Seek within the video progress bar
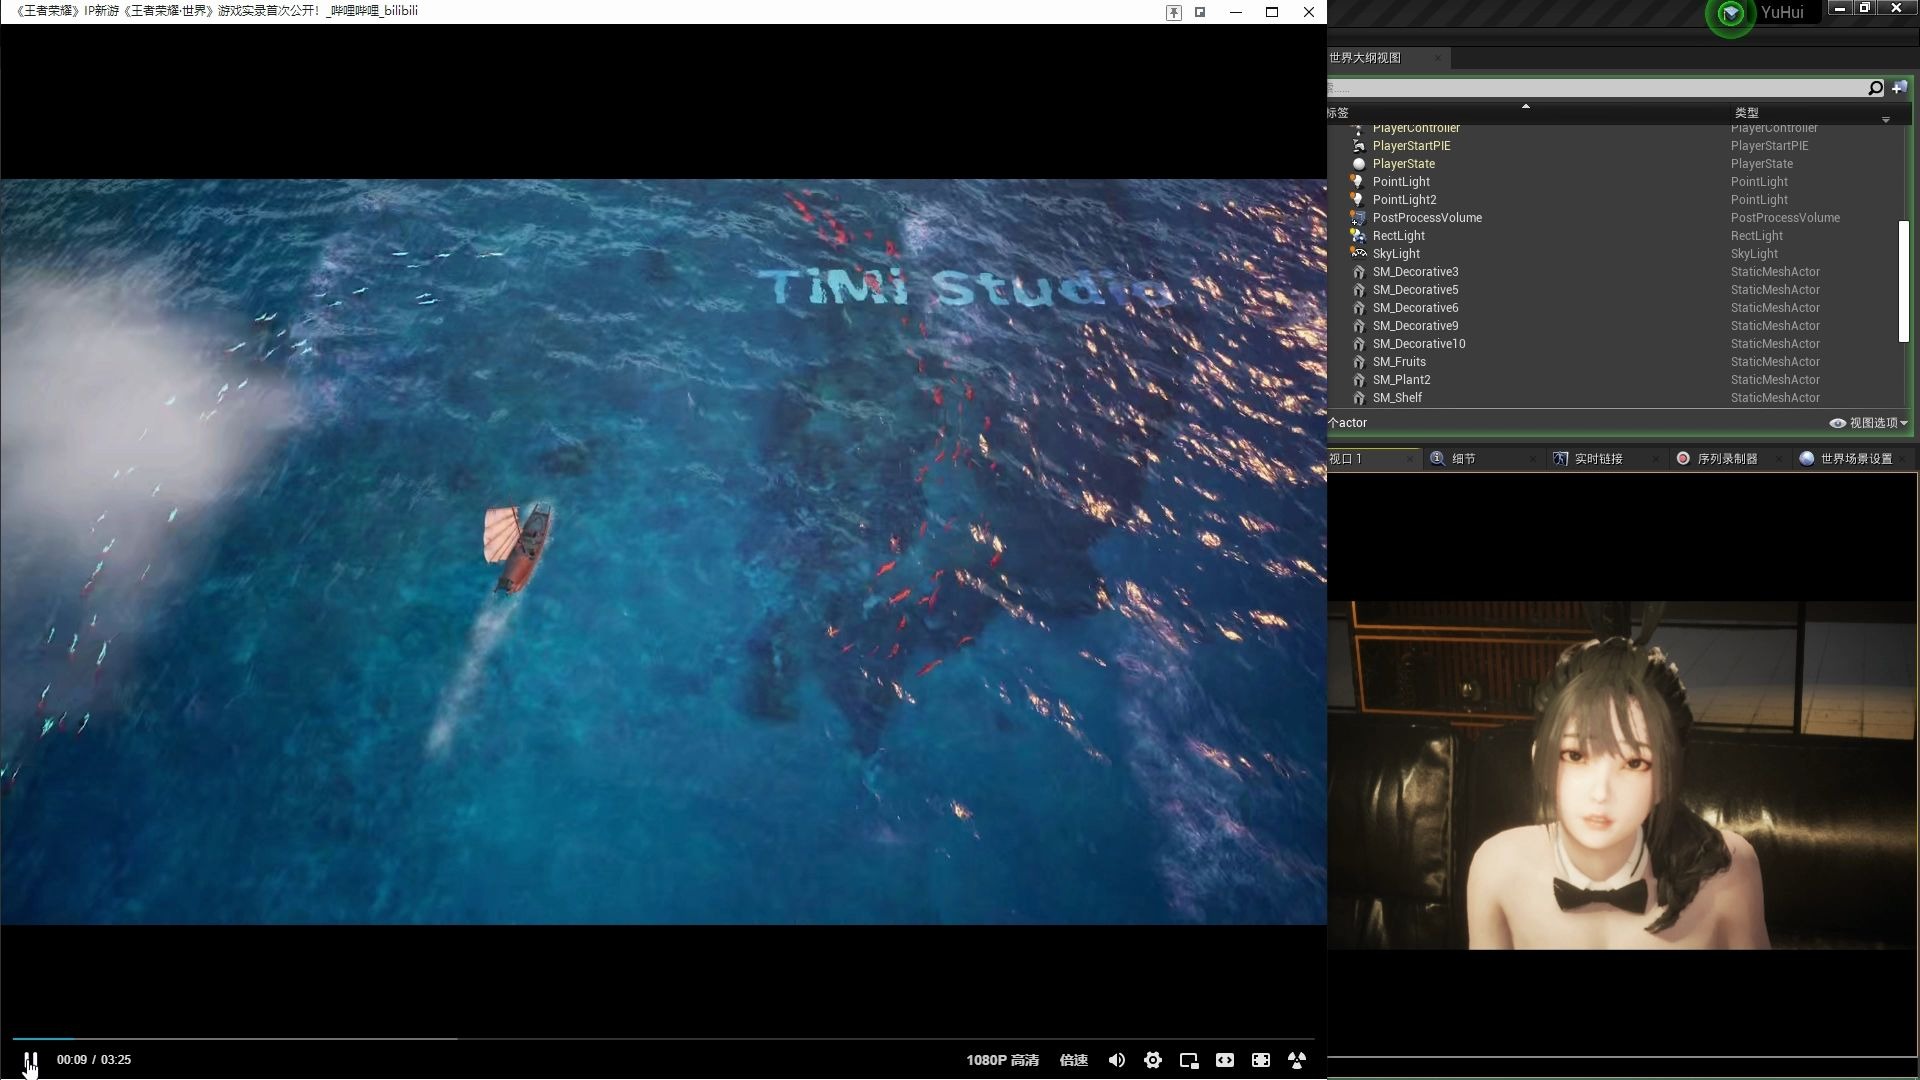1920x1080 pixels. 663,1039
